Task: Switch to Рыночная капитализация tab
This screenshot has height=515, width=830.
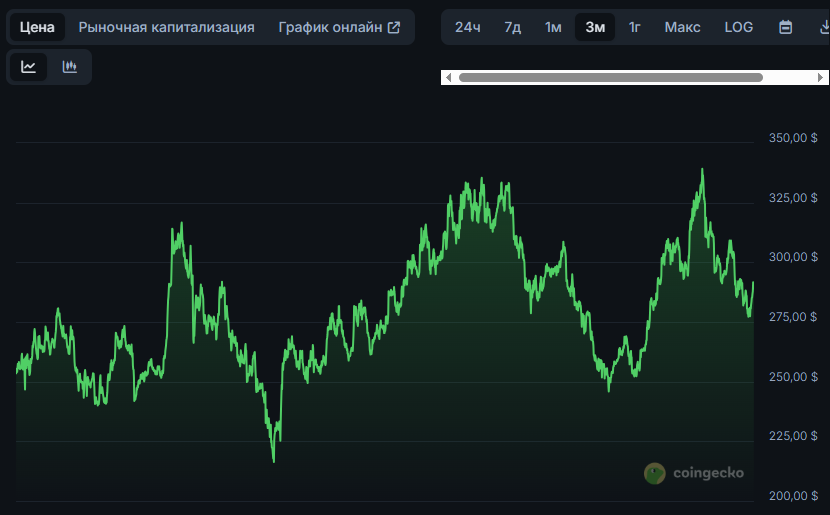Action: (x=166, y=27)
